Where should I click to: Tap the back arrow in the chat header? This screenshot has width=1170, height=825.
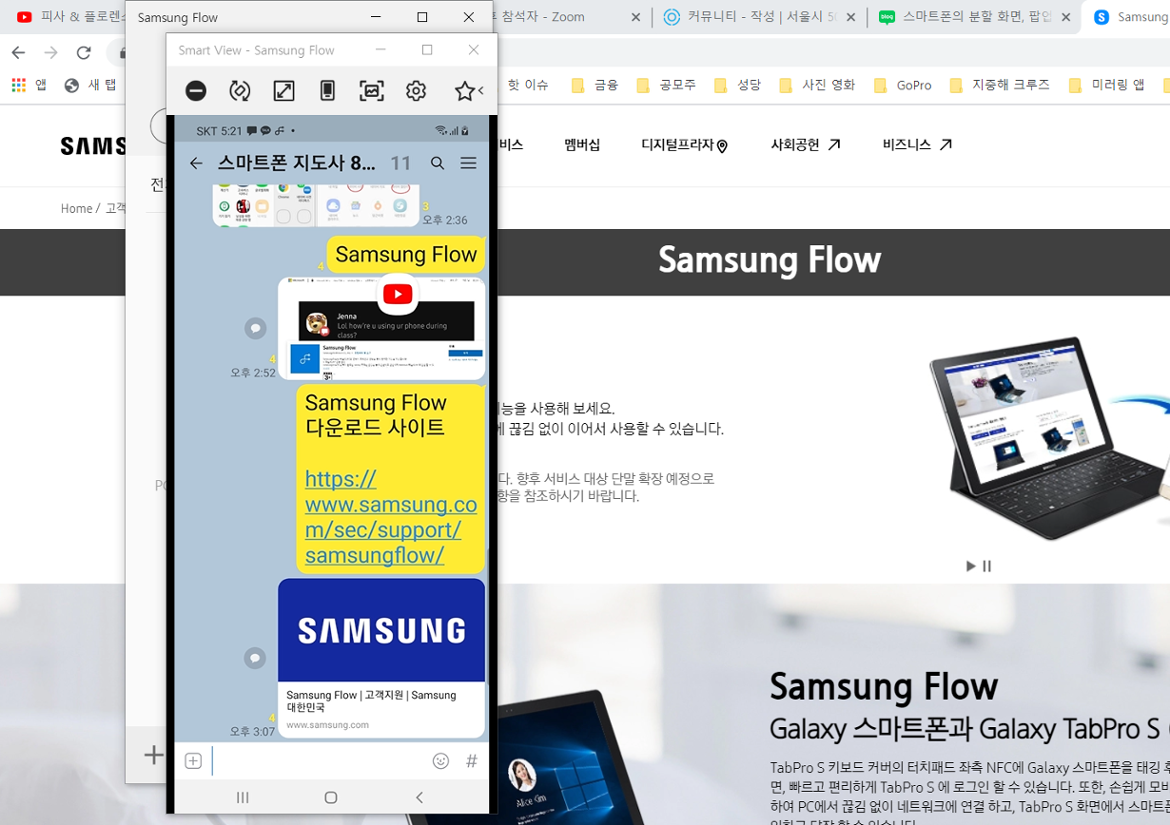click(195, 163)
